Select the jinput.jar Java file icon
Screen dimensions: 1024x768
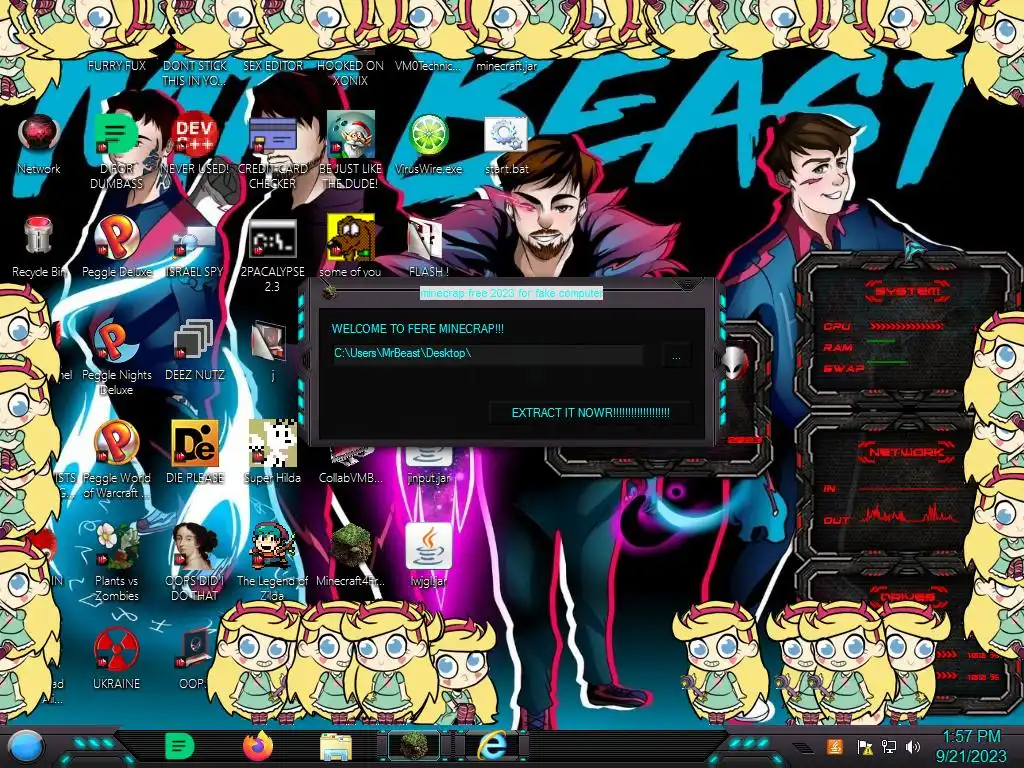[x=428, y=457]
